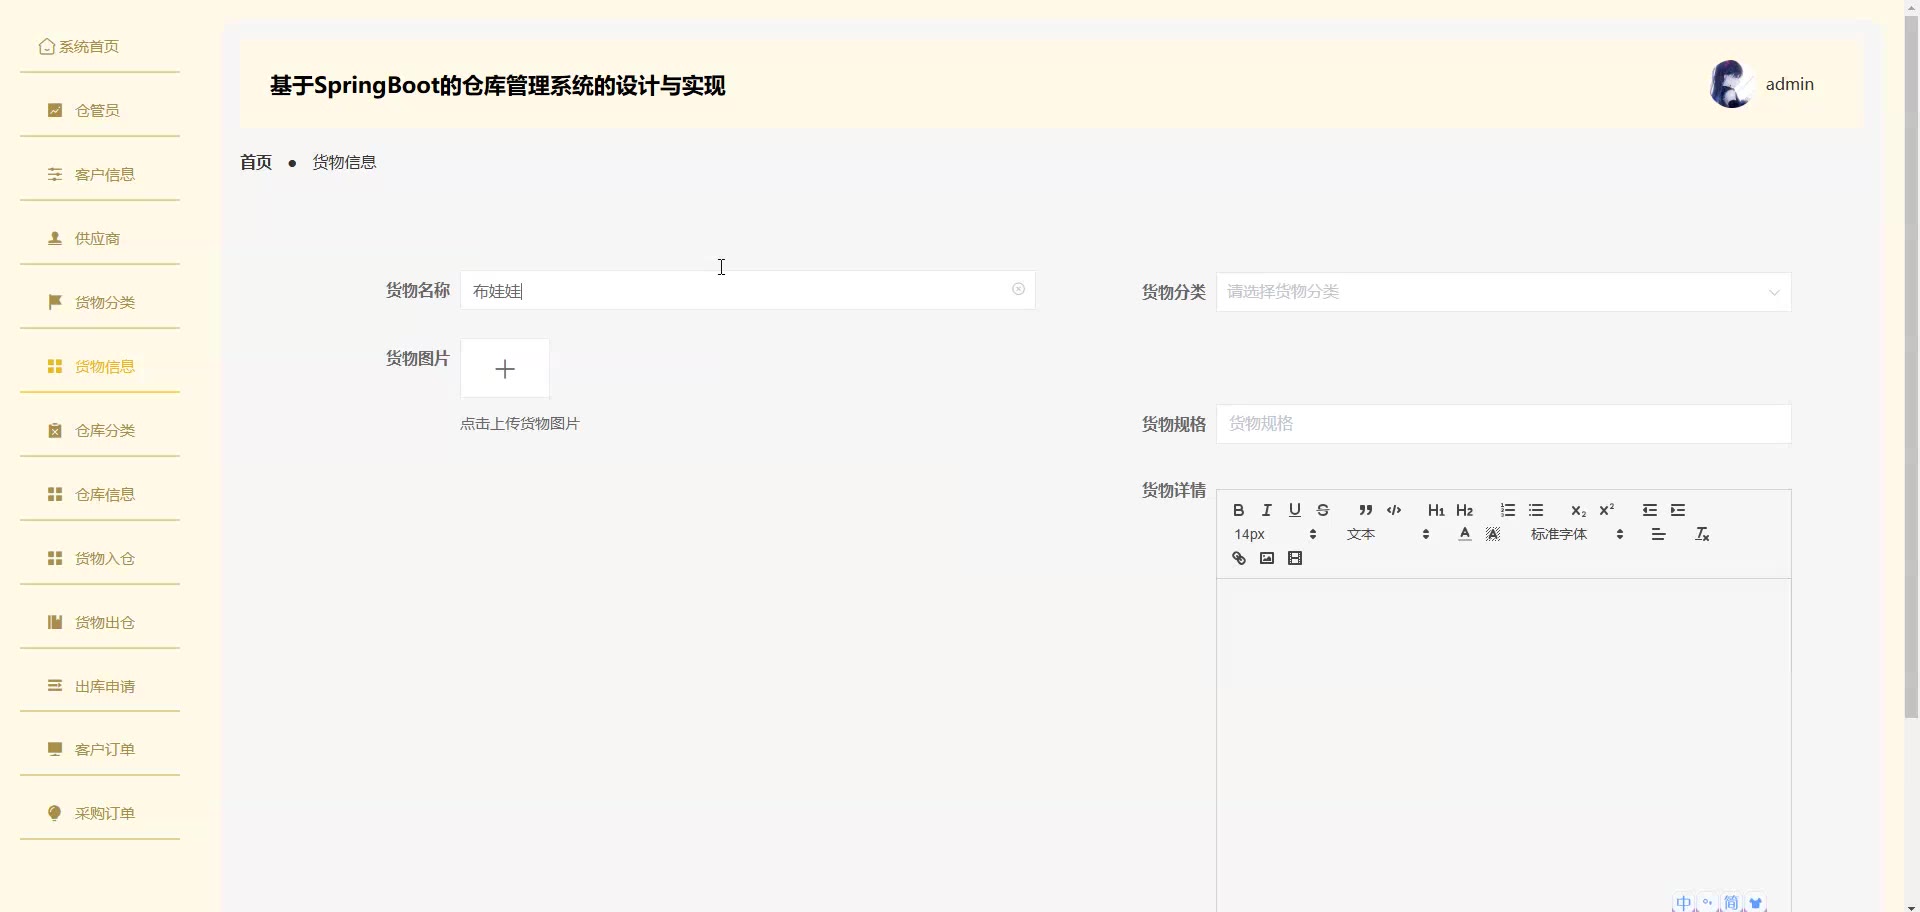Open the 仓库分类 menu item
The image size is (1920, 912).
point(99,430)
